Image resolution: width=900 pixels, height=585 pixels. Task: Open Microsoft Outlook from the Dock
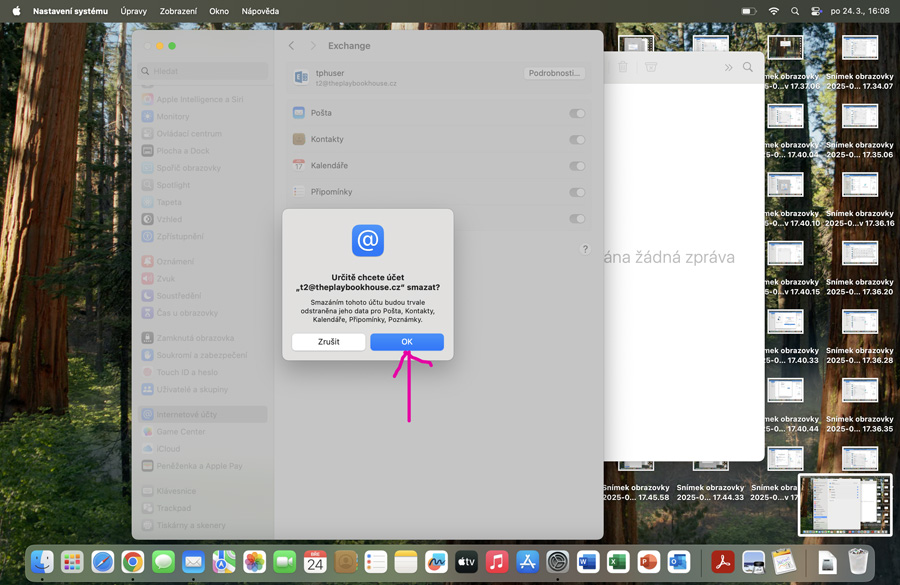679,563
